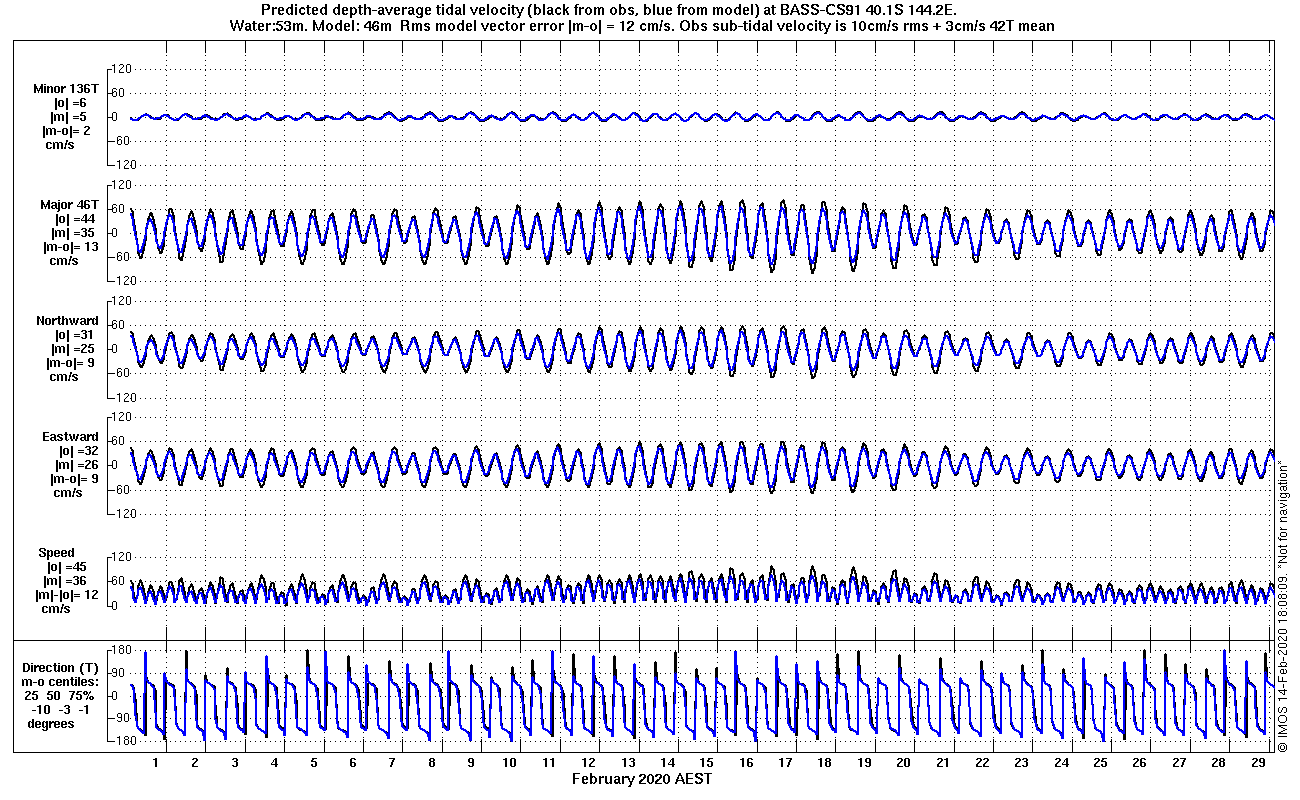Select the 'm-o centiles:' label
This screenshot has width=1300, height=800.
[62, 681]
